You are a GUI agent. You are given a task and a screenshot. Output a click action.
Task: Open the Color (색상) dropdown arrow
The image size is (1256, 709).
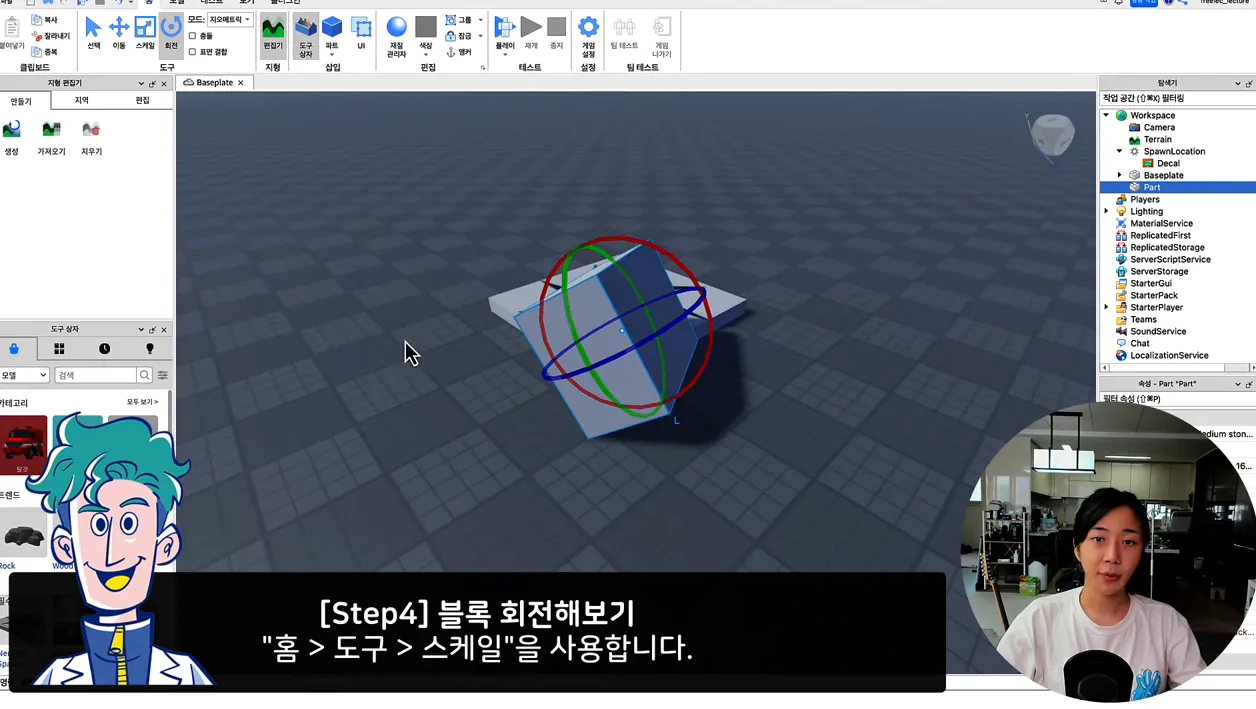coord(426,54)
